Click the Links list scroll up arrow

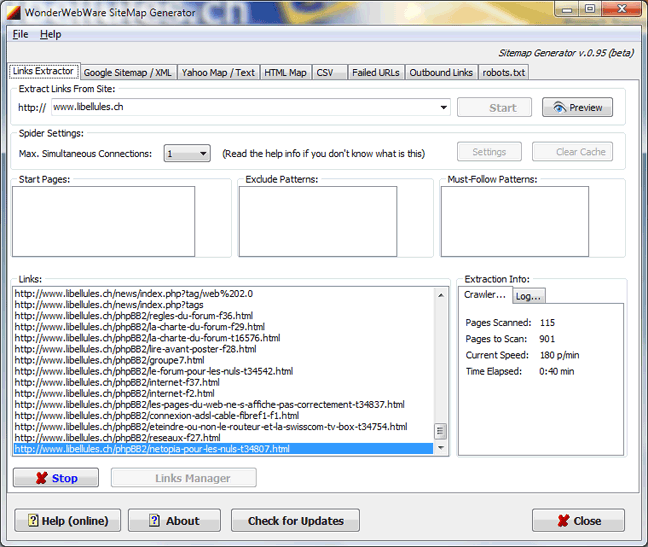pyautogui.click(x=441, y=295)
